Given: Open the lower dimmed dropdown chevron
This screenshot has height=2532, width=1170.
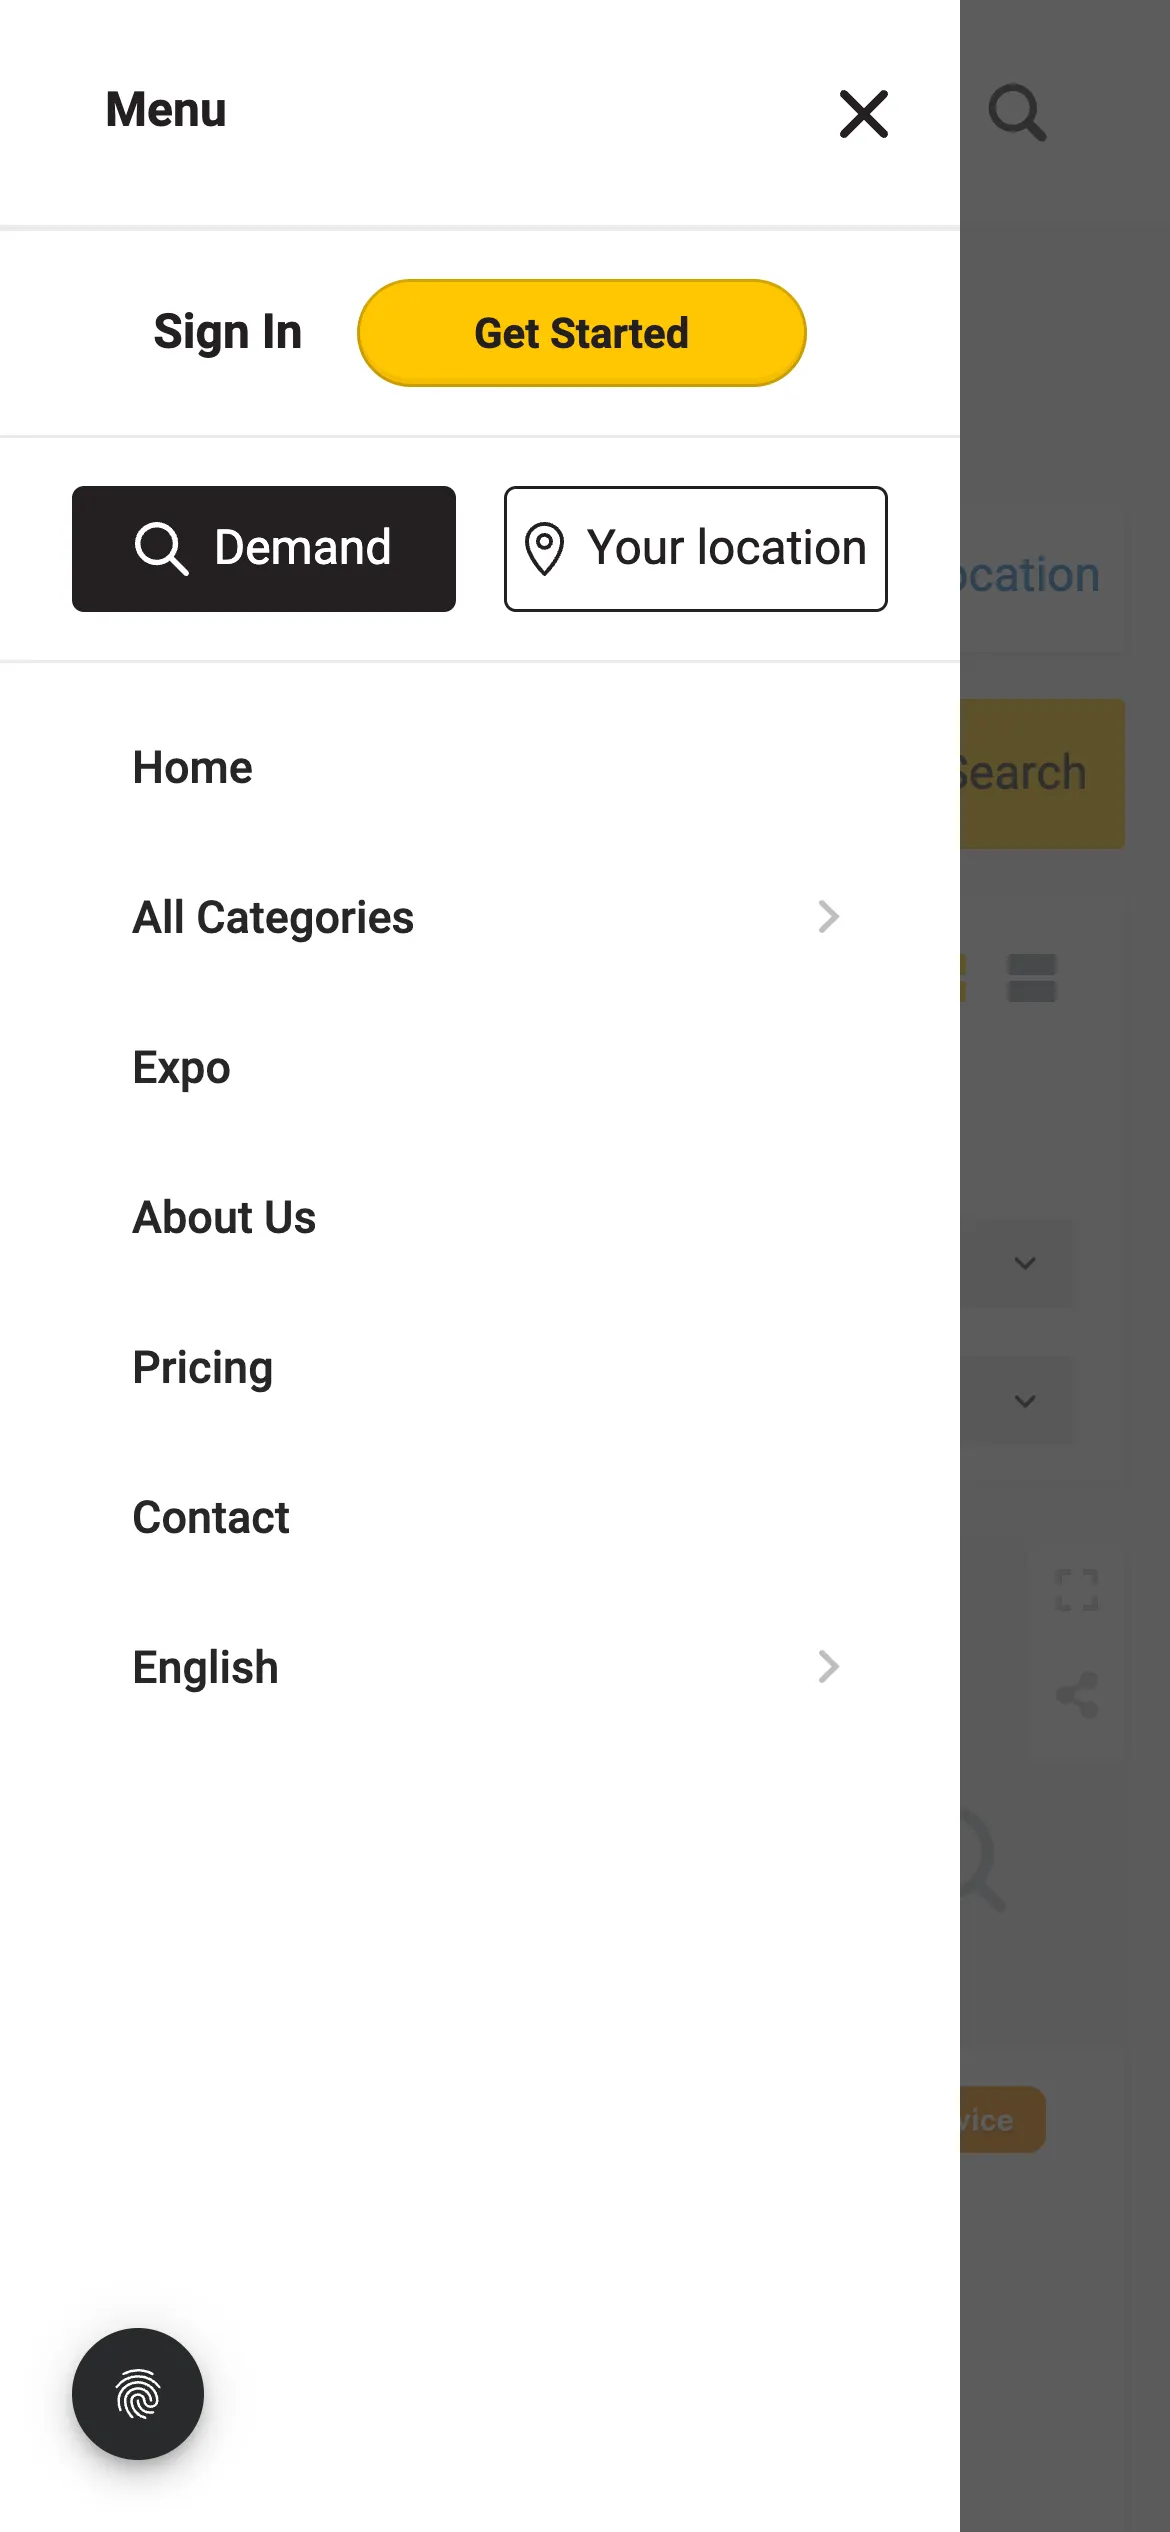Looking at the screenshot, I should click(x=1025, y=1401).
